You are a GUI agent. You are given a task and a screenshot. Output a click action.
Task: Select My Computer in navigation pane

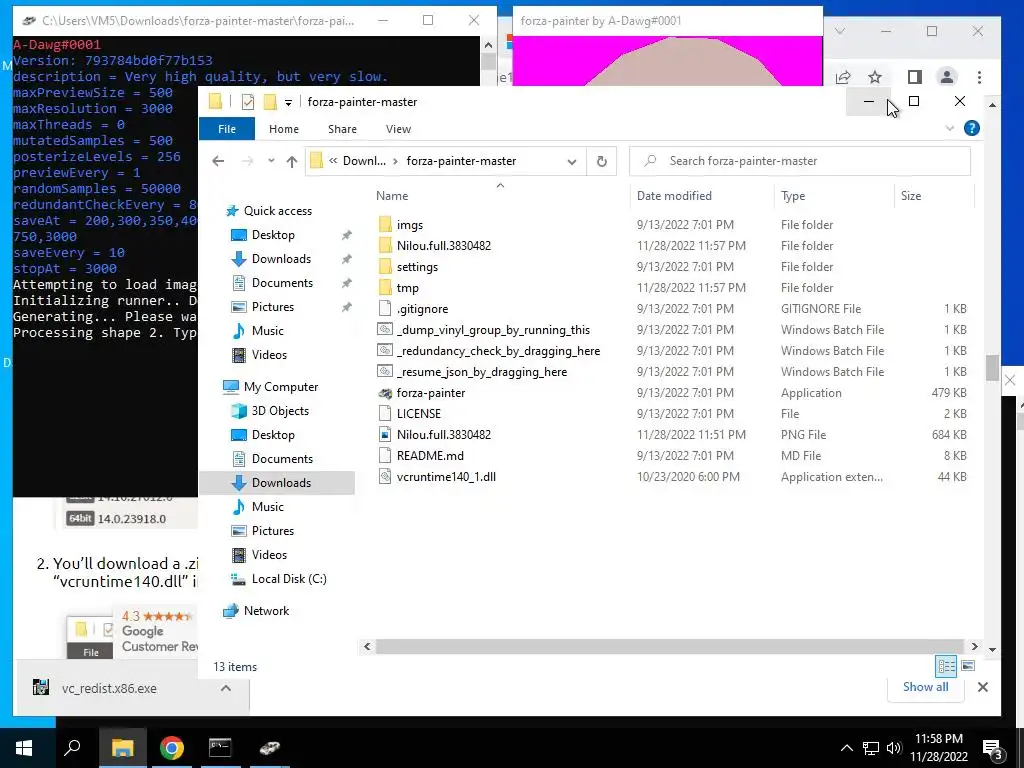[281, 387]
